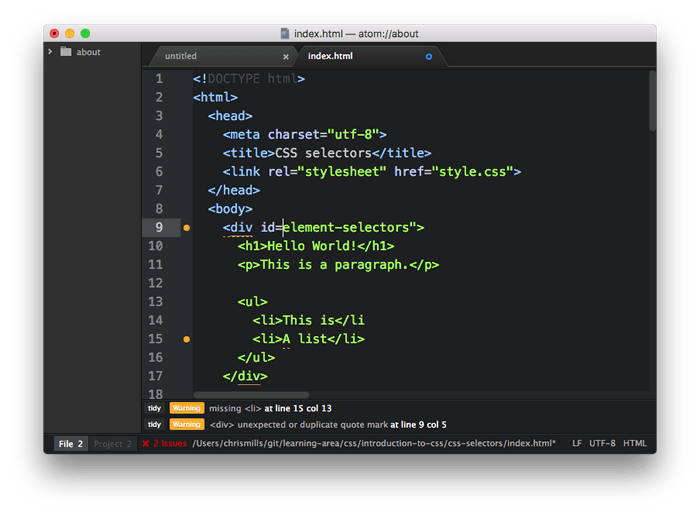Screen dimensions: 700x516
Task: Open the UTF-8 encoding selector
Action: pos(602,443)
